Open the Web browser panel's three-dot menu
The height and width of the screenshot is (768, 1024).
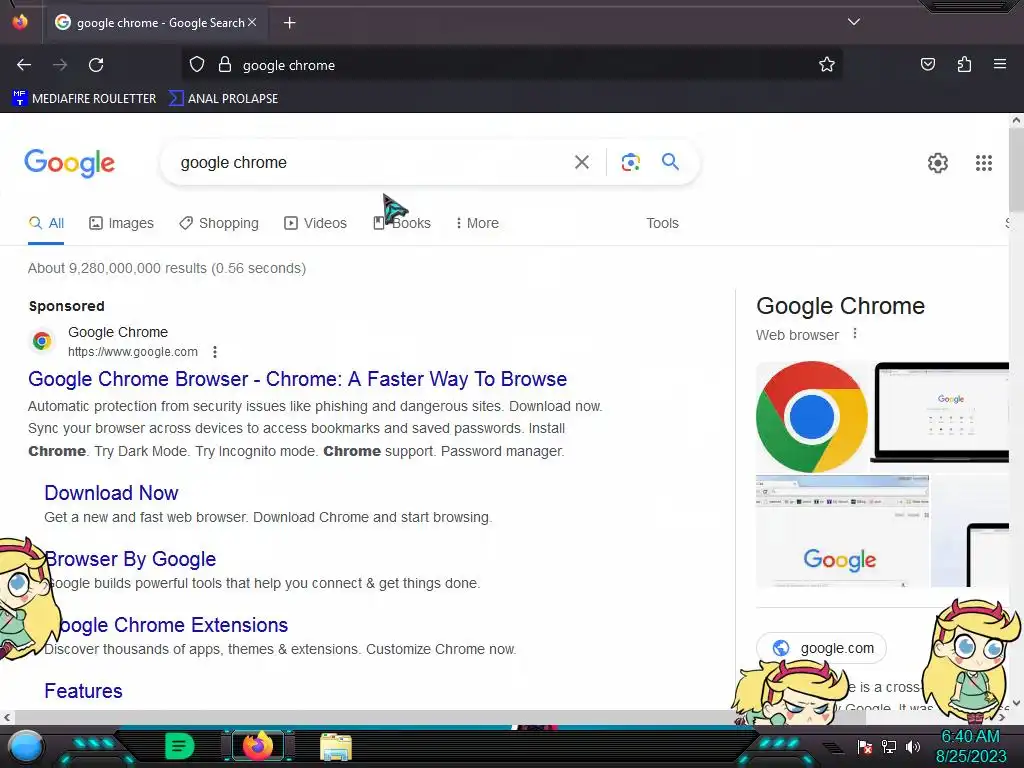(x=855, y=334)
